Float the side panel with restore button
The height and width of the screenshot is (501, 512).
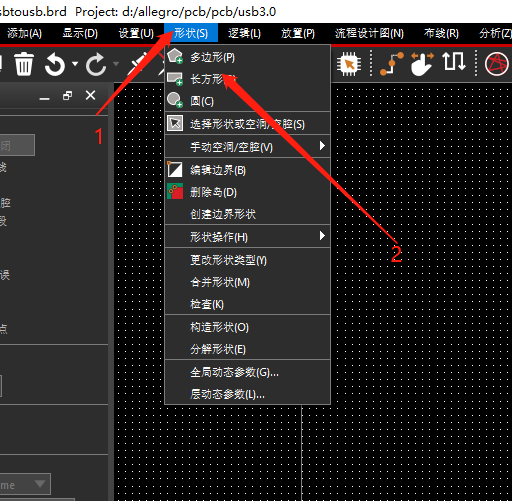point(67,96)
